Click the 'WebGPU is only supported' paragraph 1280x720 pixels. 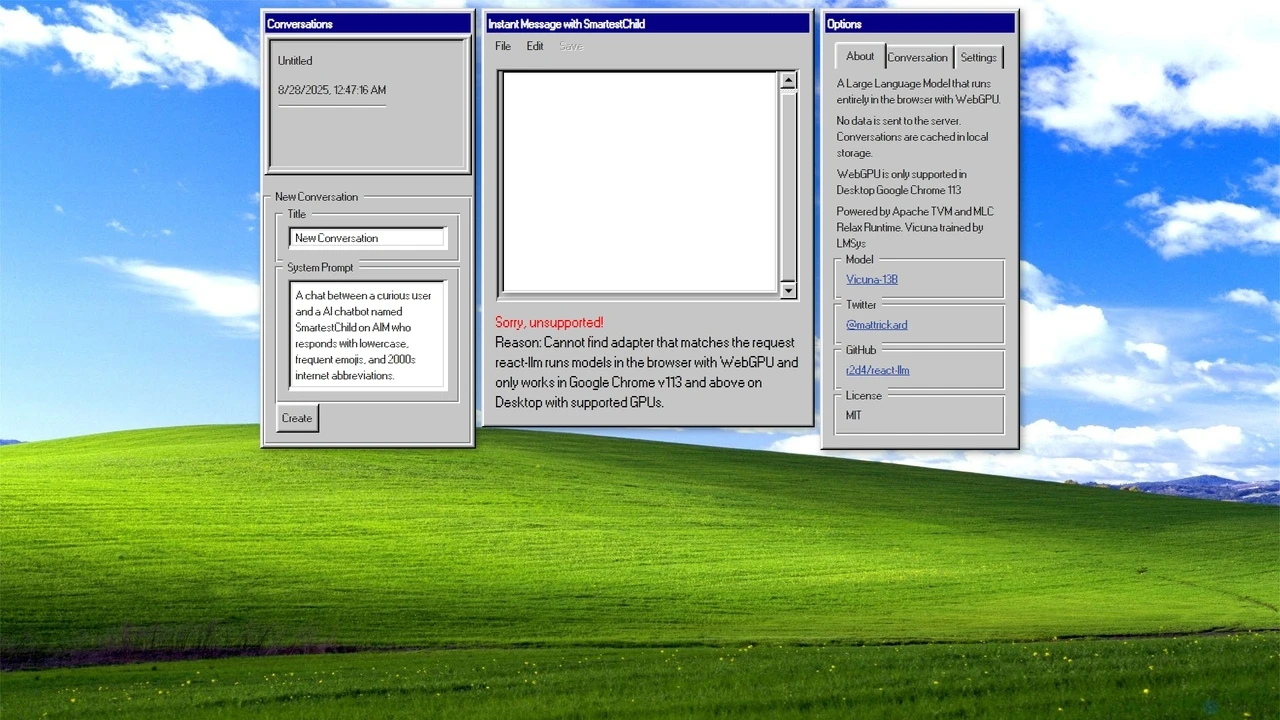[901, 182]
